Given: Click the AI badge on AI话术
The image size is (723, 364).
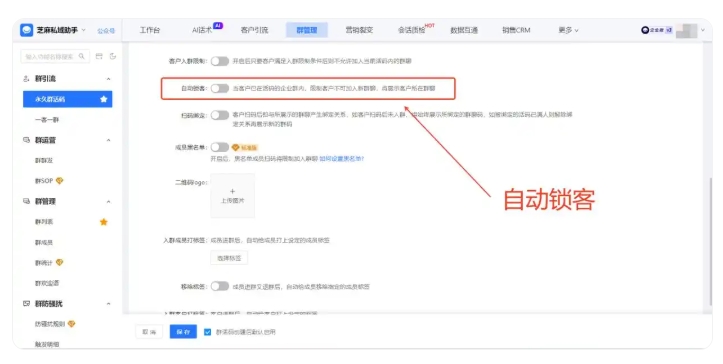Looking at the screenshot, I should pyautogui.click(x=218, y=25).
